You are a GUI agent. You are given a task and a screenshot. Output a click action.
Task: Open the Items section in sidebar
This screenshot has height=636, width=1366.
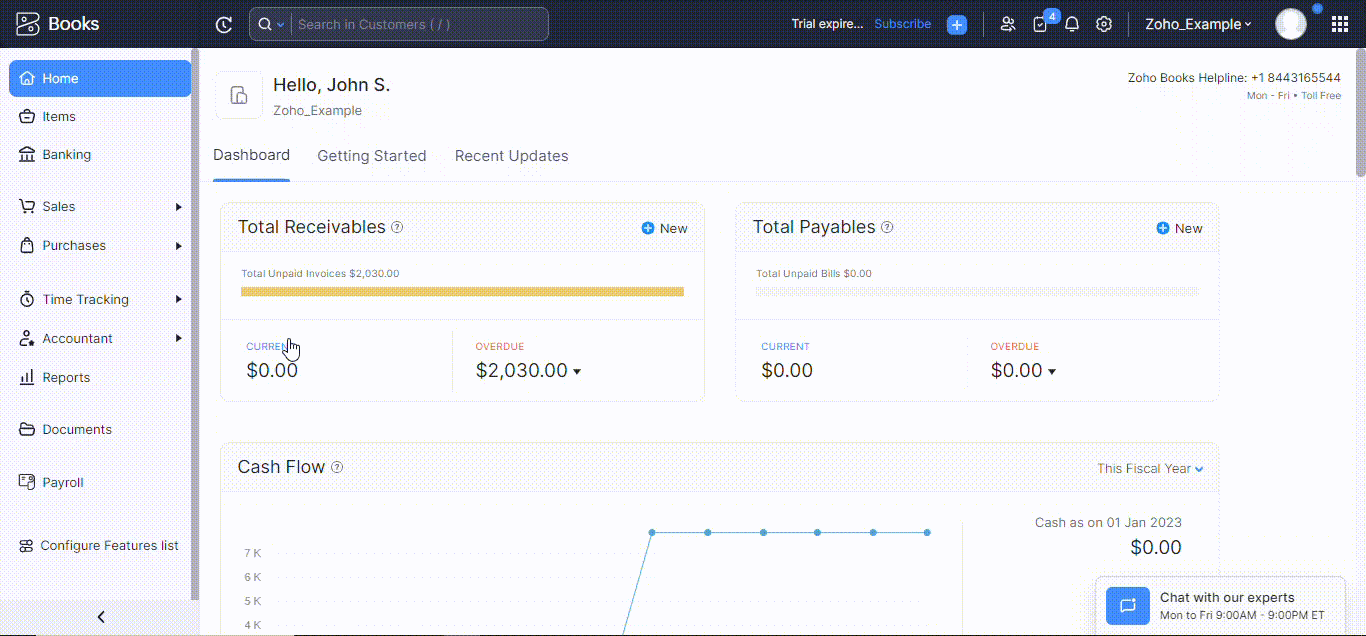(x=59, y=116)
